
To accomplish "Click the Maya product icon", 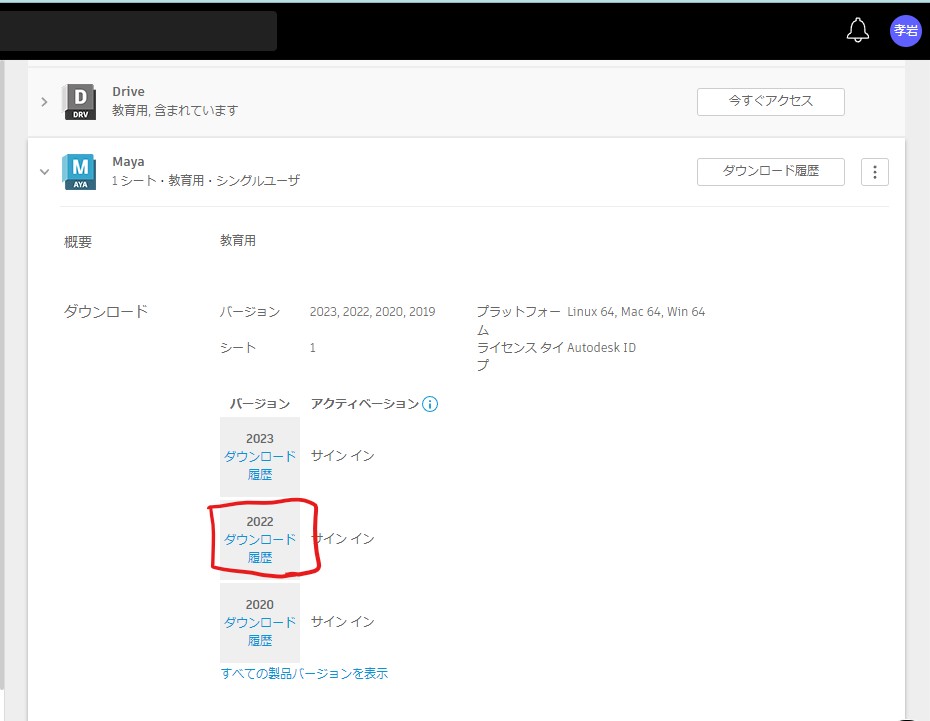I will click(79, 172).
